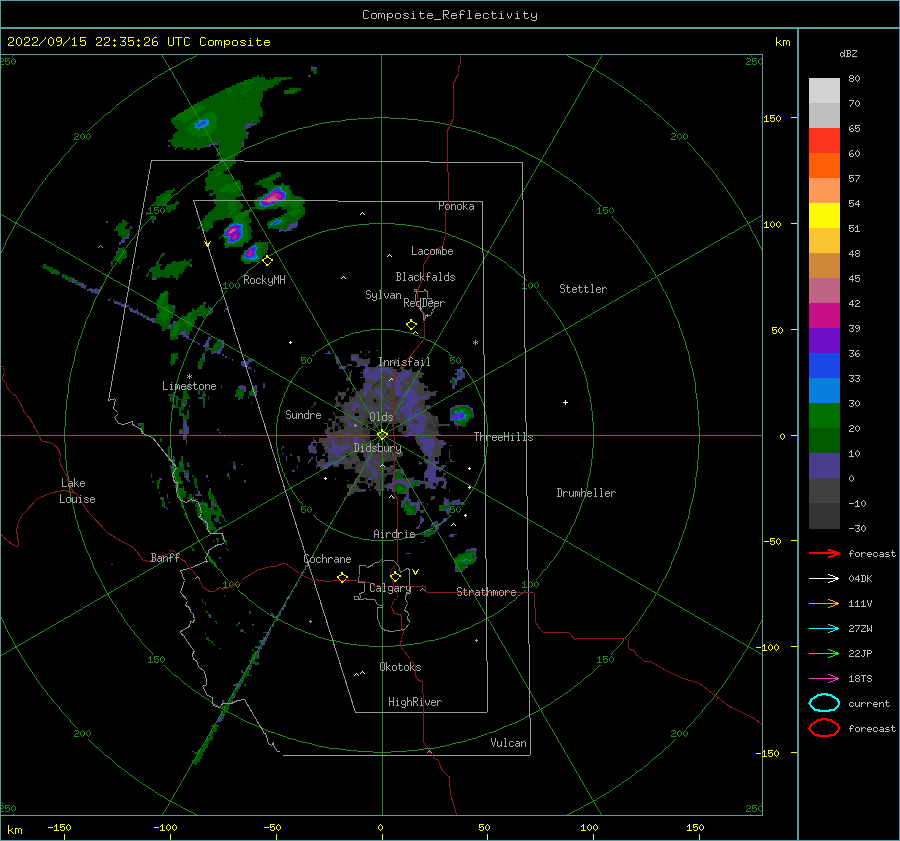The image size is (900, 841).
Task: Click the magenta 18TS arrow in legend
Action: [x=824, y=679]
